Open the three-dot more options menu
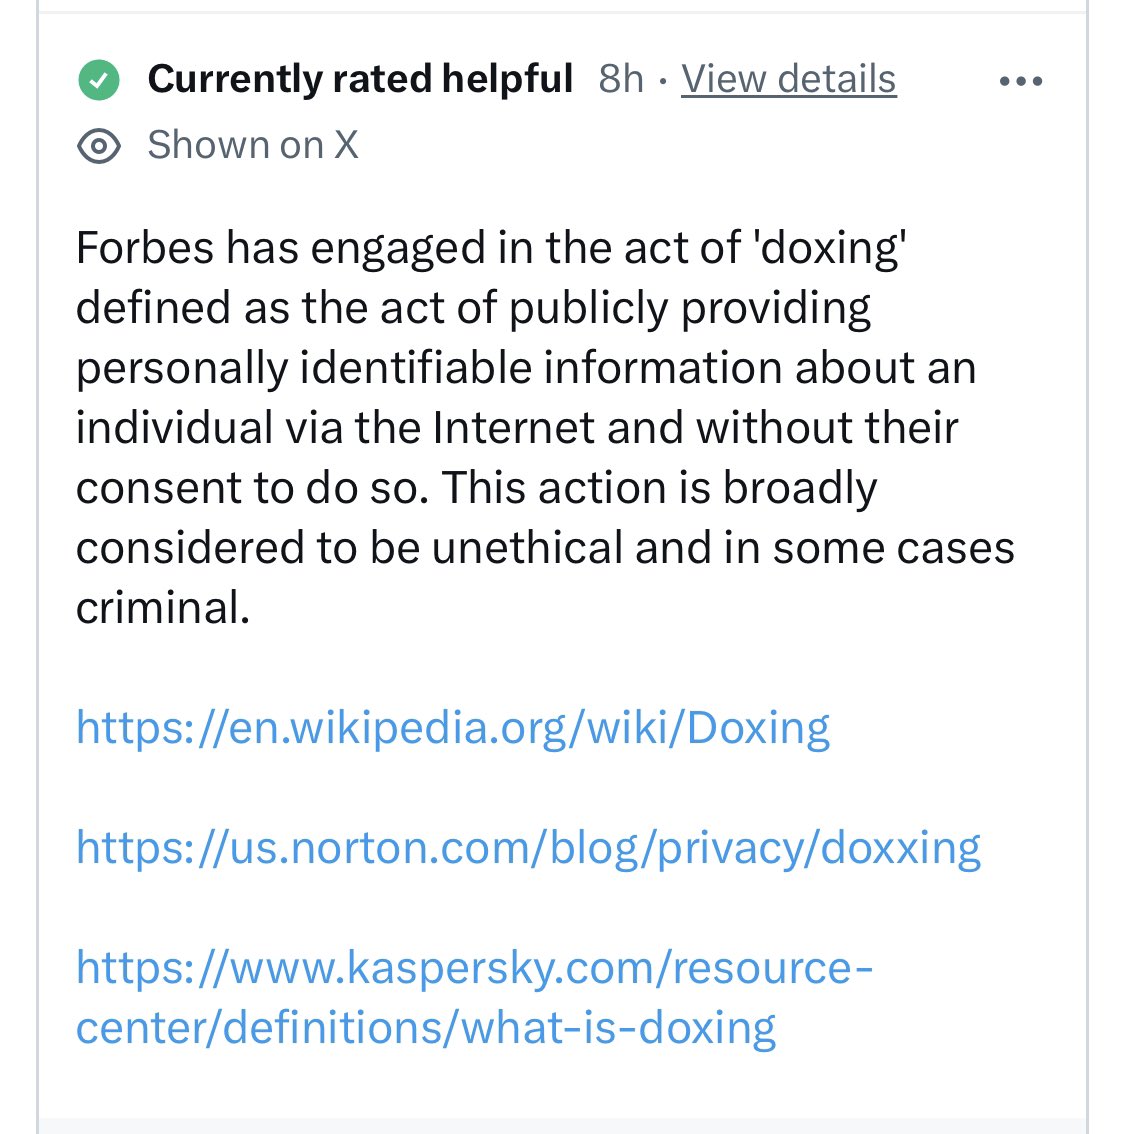This screenshot has width=1125, height=1134. coord(1021,81)
